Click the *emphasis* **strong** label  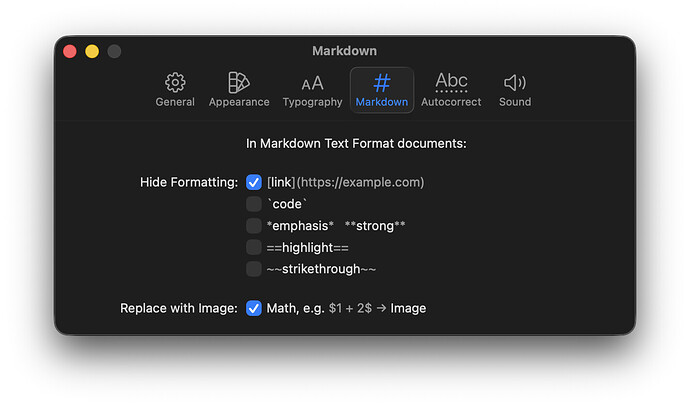336,226
